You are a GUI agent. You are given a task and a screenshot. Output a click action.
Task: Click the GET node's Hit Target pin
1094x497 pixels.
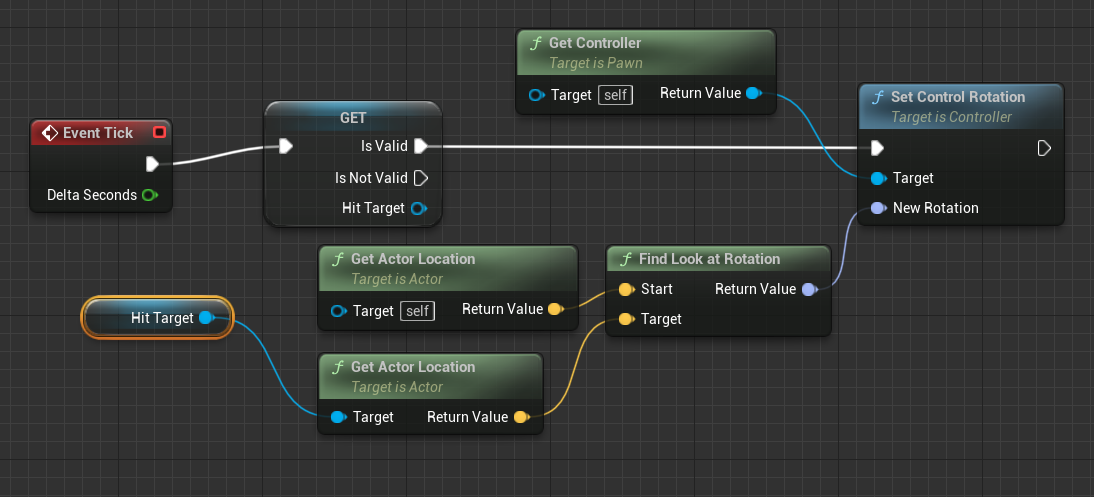(419, 208)
